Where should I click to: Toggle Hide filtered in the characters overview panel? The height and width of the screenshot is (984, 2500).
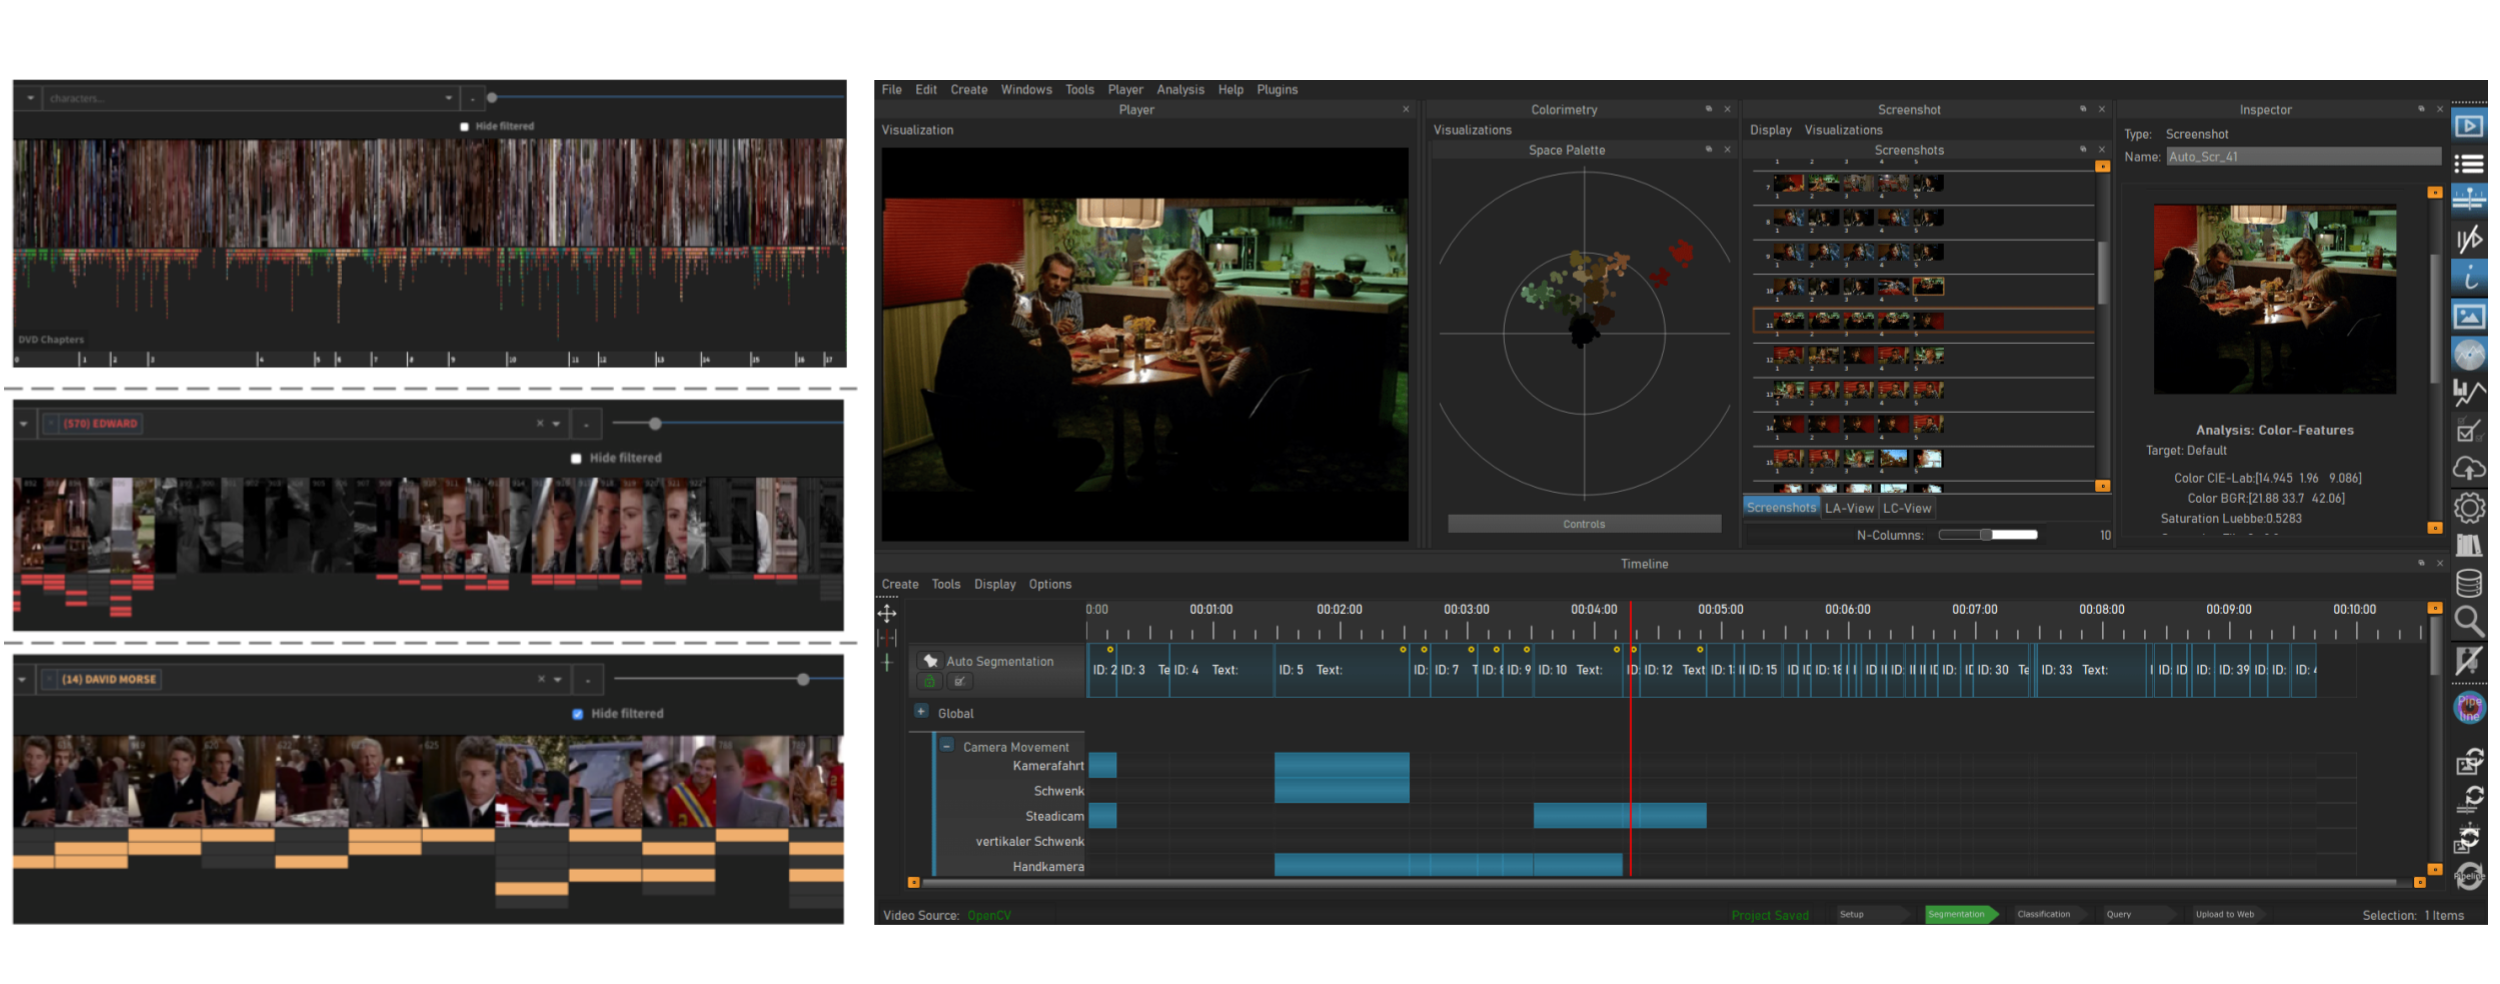coord(464,127)
